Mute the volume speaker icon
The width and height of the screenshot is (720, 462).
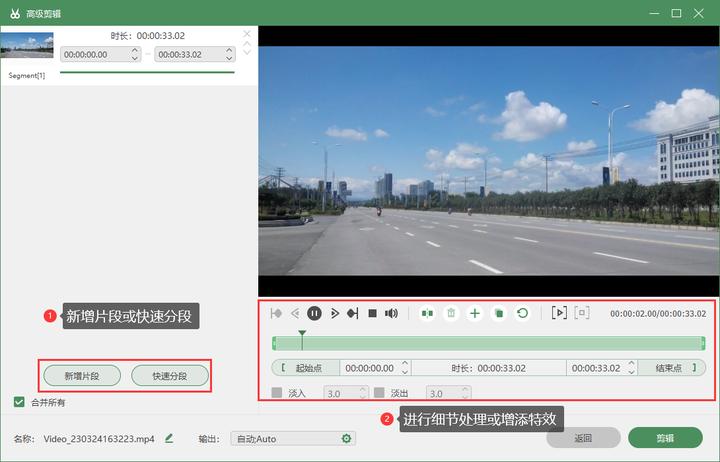coord(391,314)
